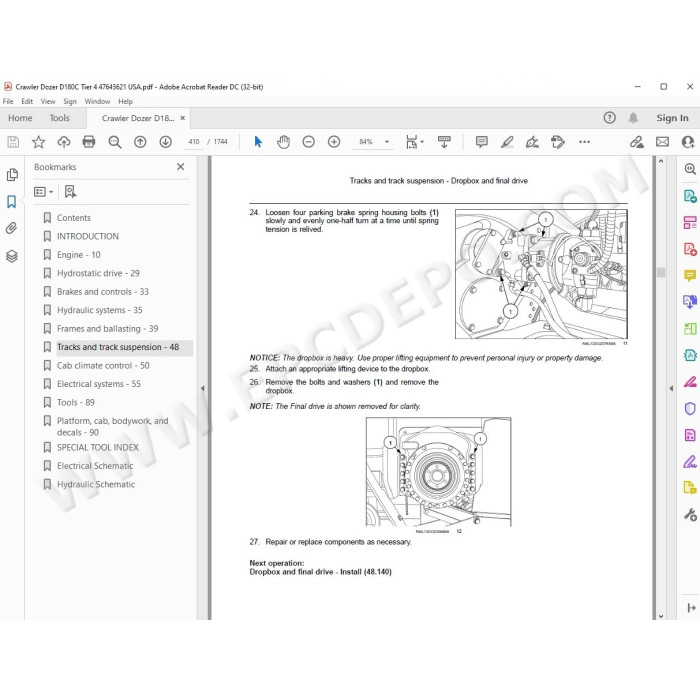Select the Highlight text tool
This screenshot has width=700, height=700.
point(507,142)
